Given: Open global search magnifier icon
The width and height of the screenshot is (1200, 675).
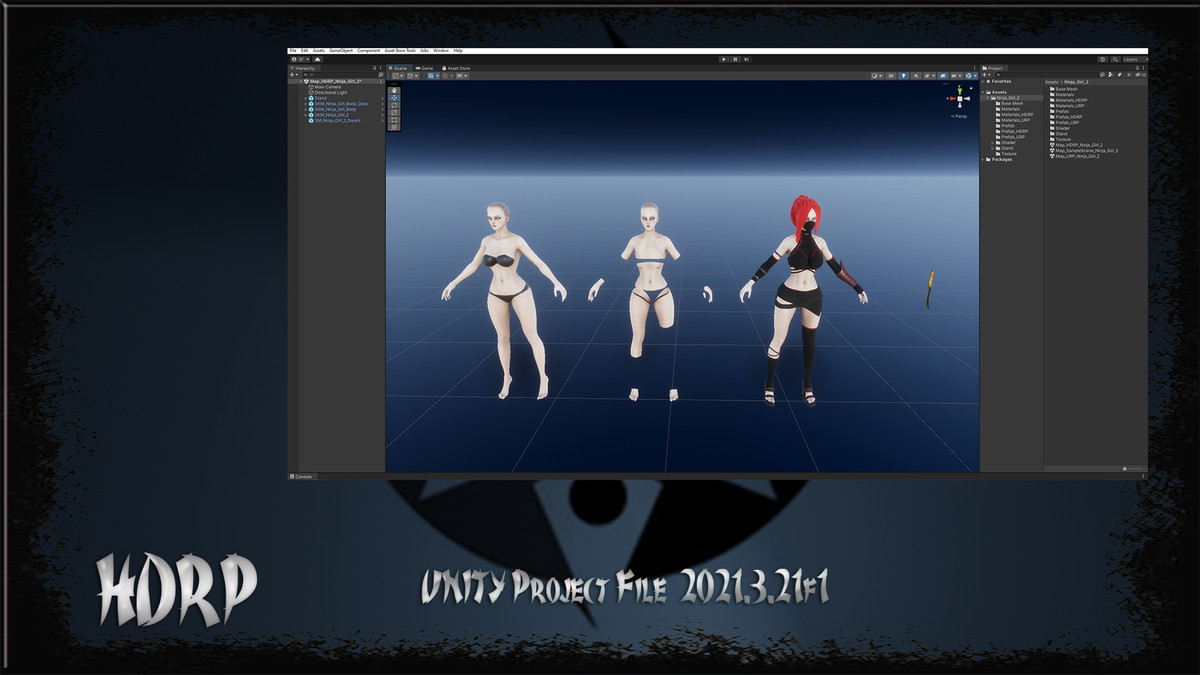Looking at the screenshot, I should tap(1116, 59).
